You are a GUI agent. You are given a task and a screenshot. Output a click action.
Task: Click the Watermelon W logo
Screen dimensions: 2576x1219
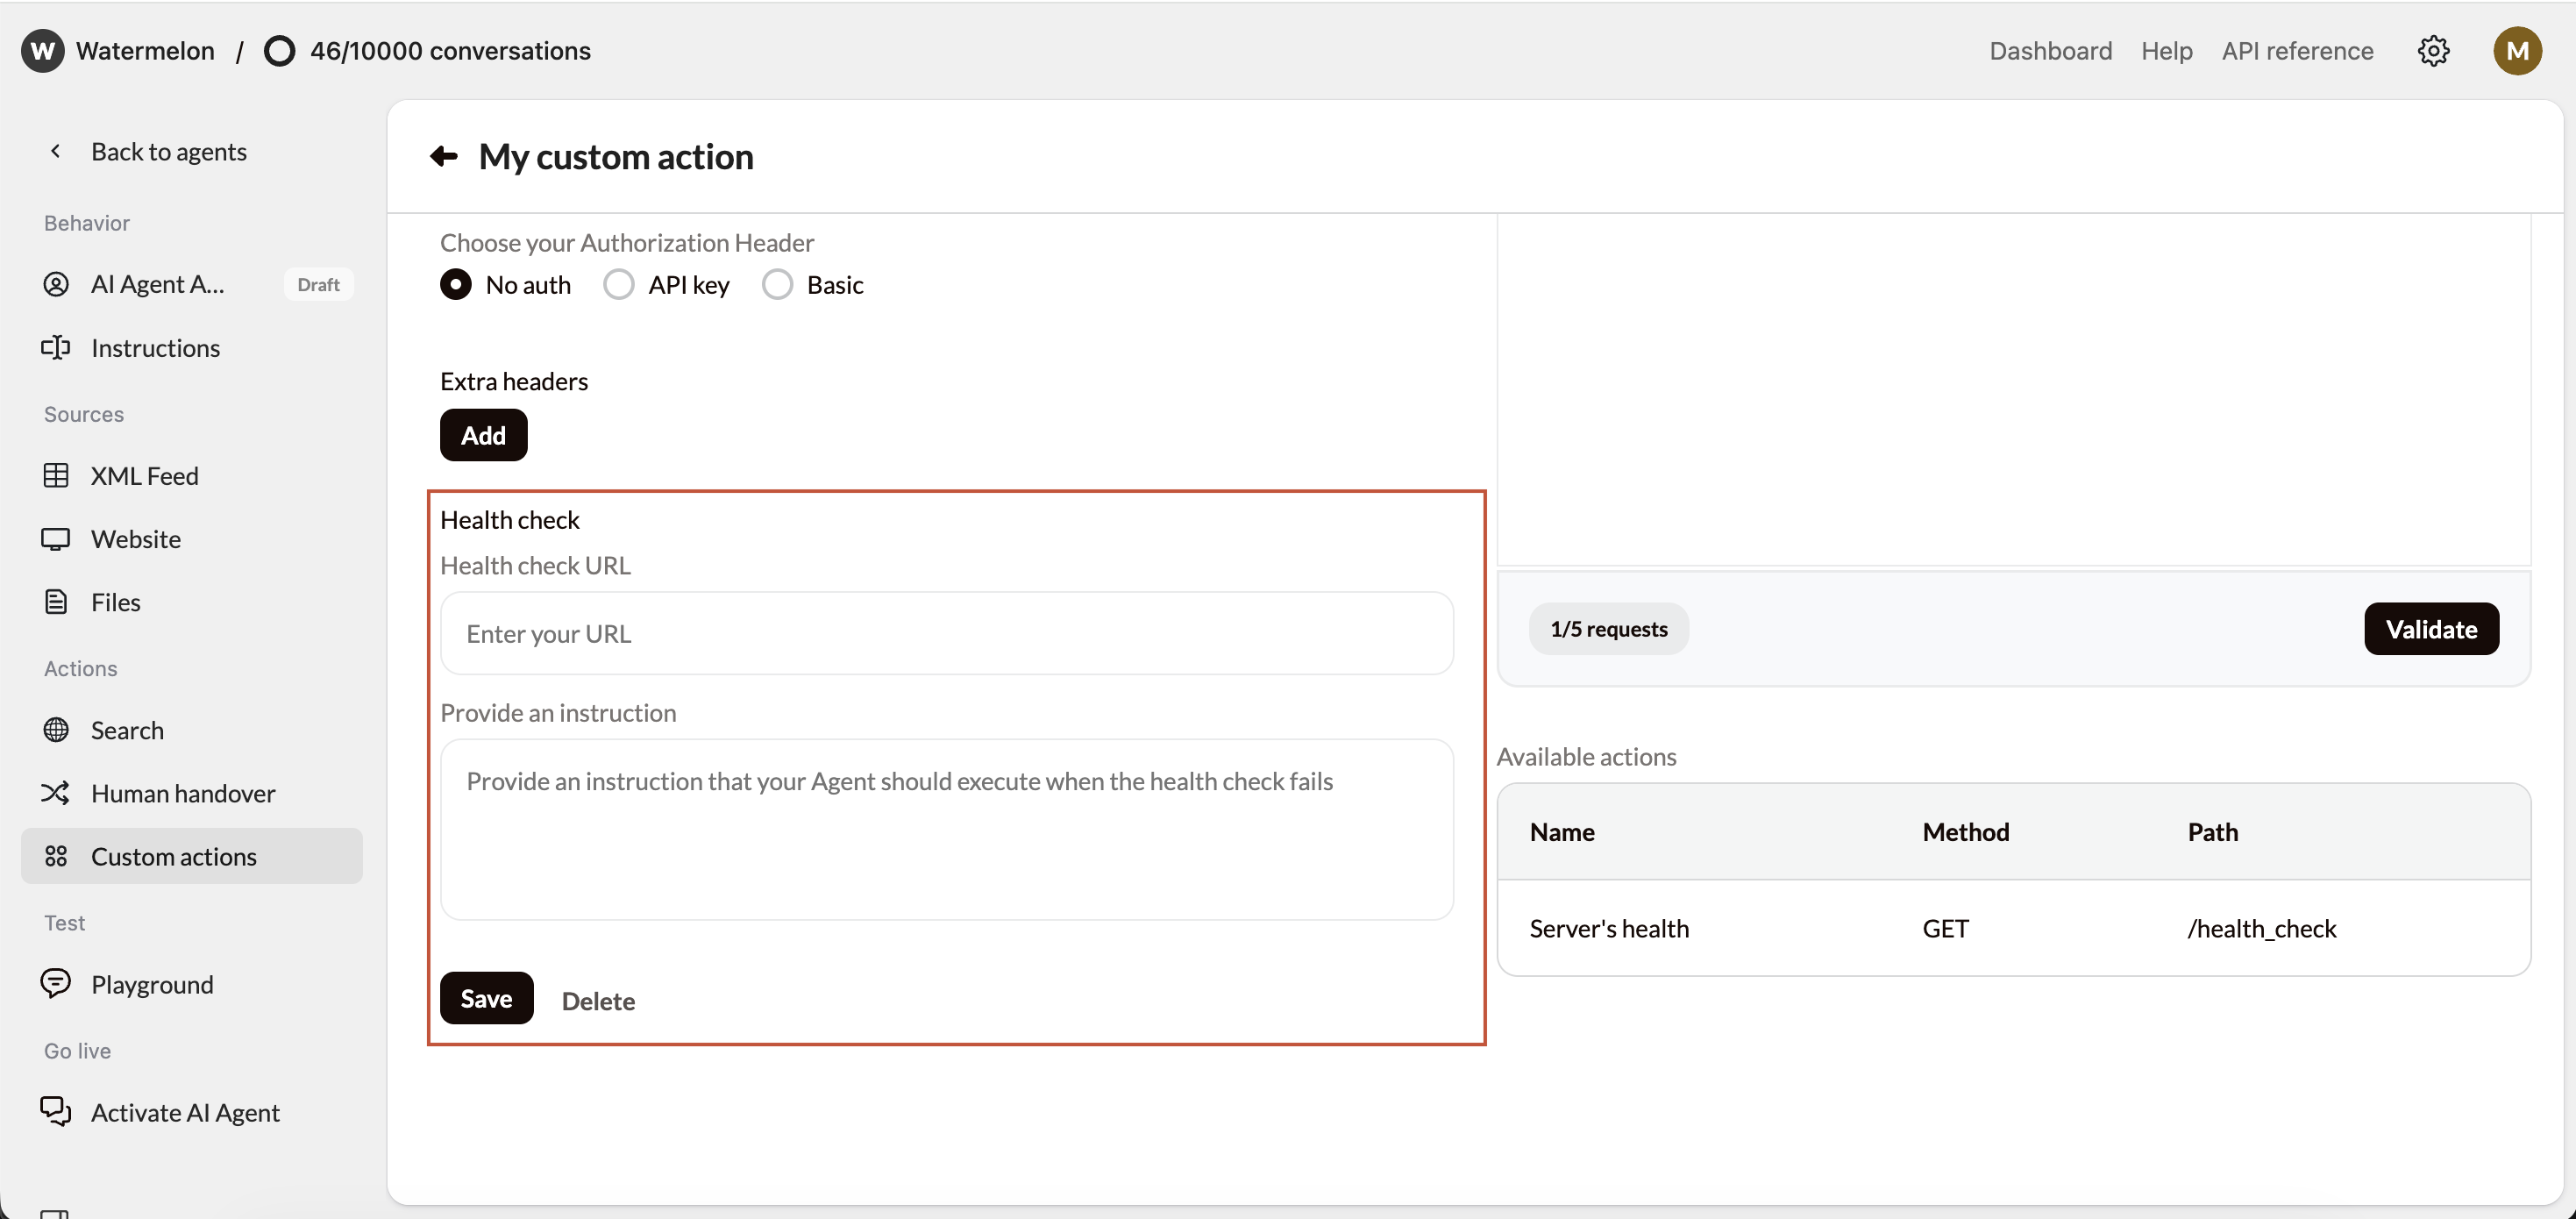tap(42, 51)
